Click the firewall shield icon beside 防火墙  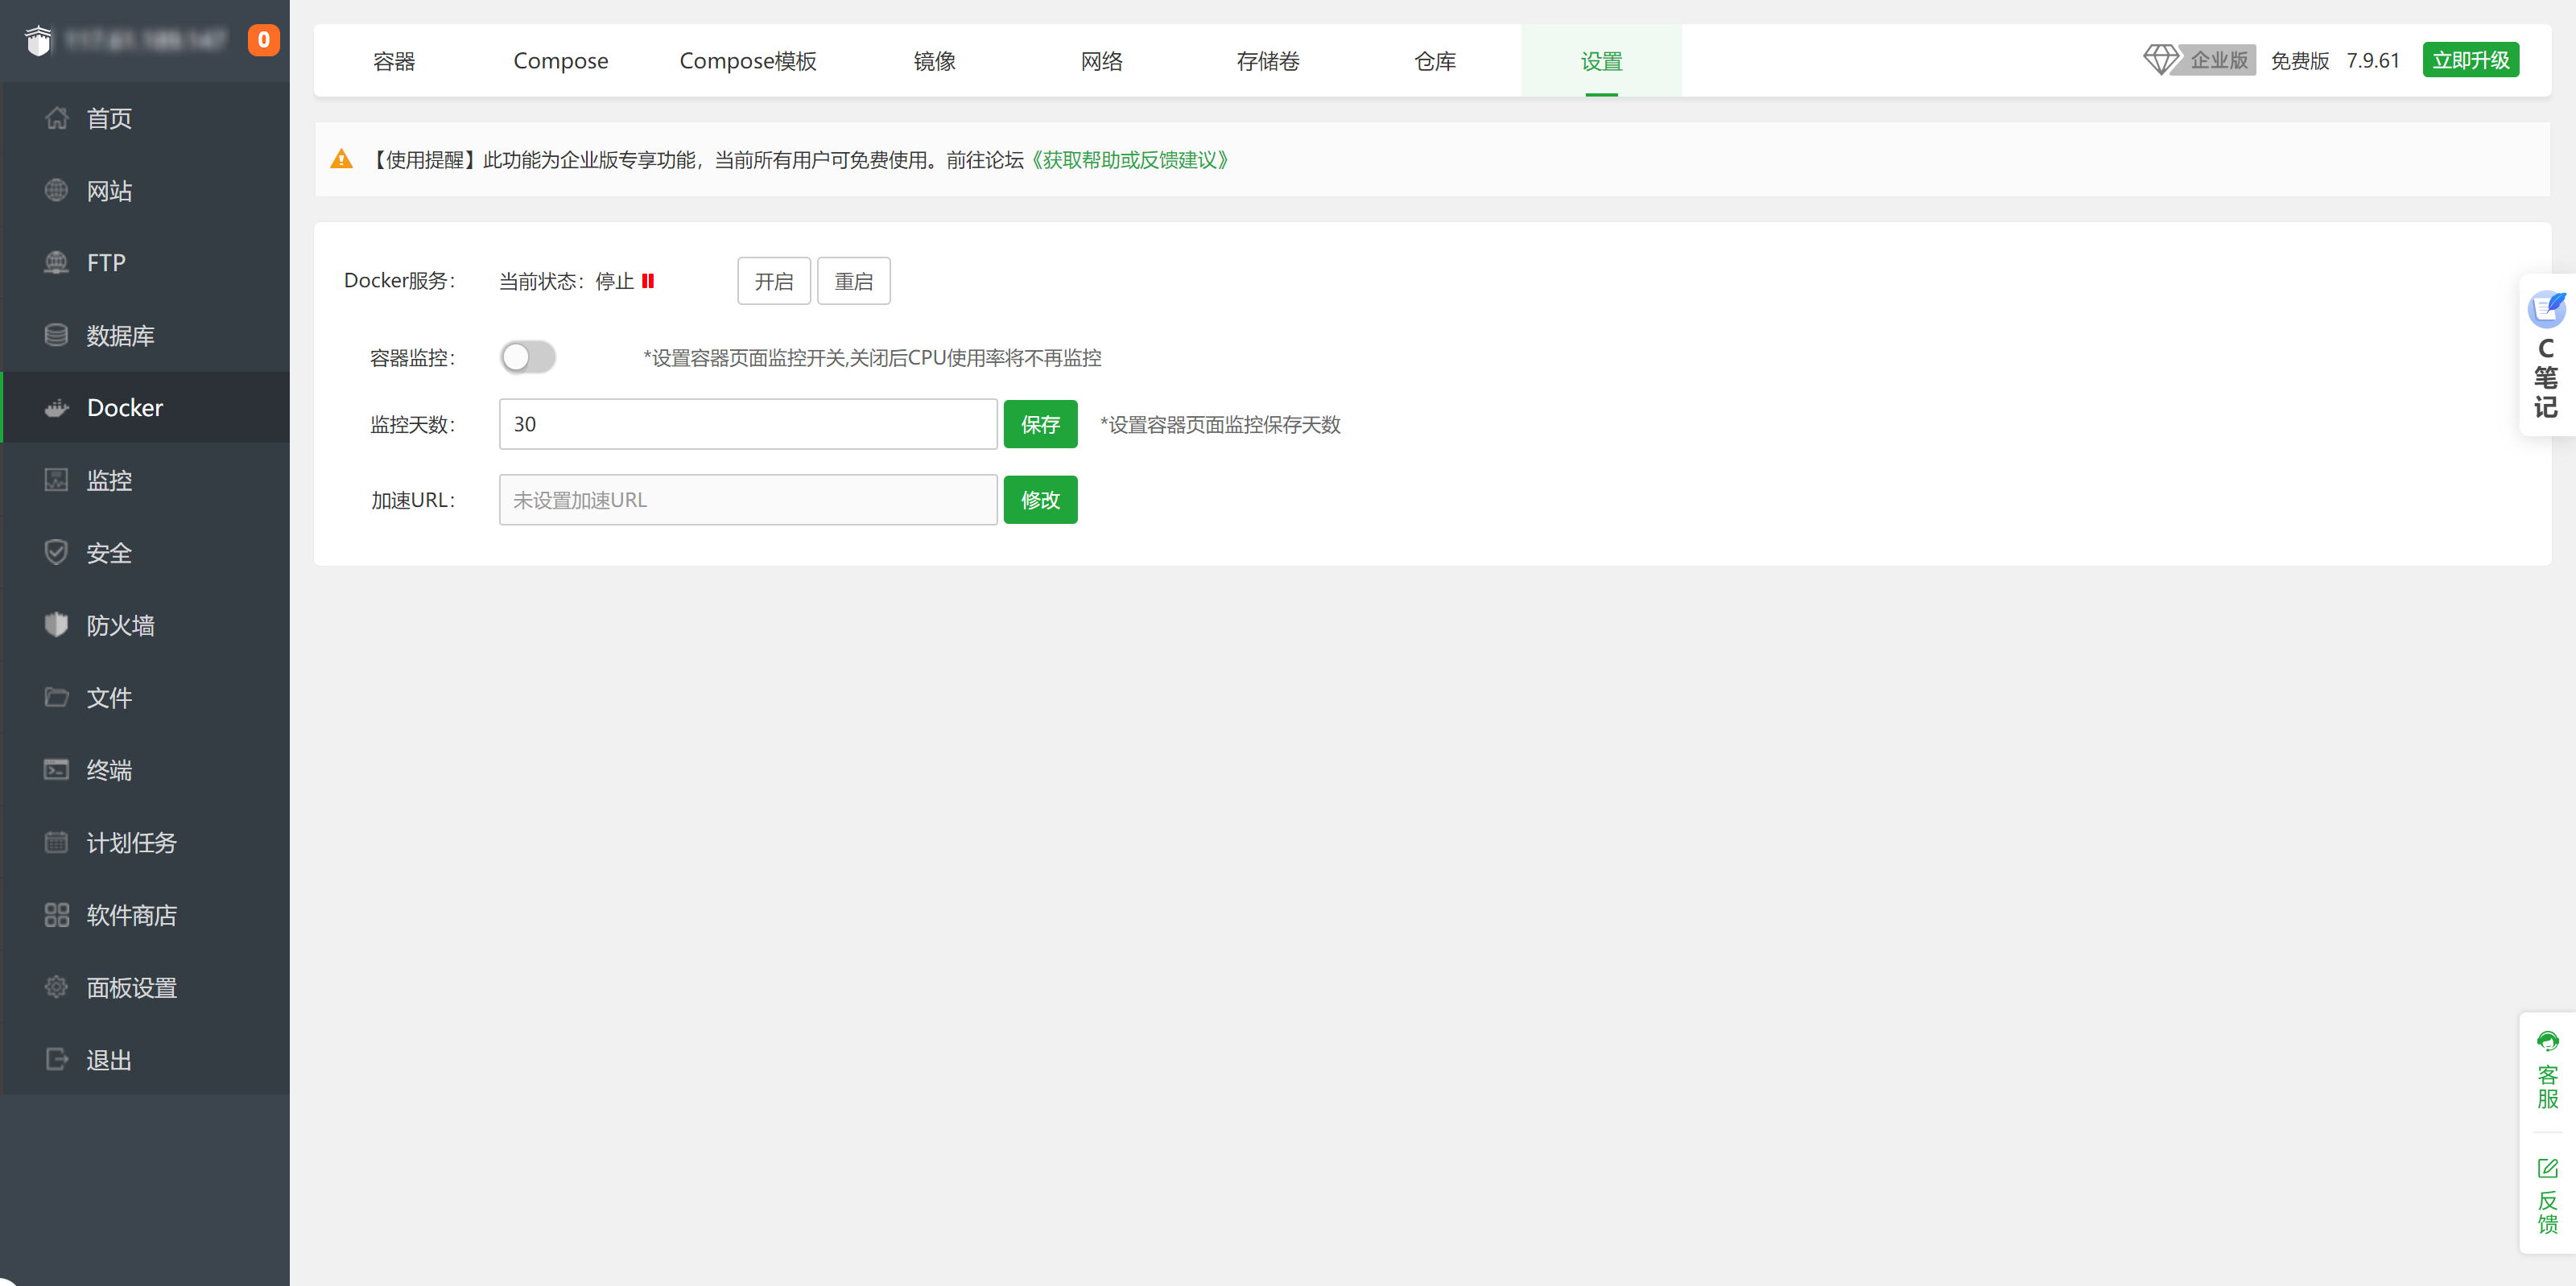[56, 625]
